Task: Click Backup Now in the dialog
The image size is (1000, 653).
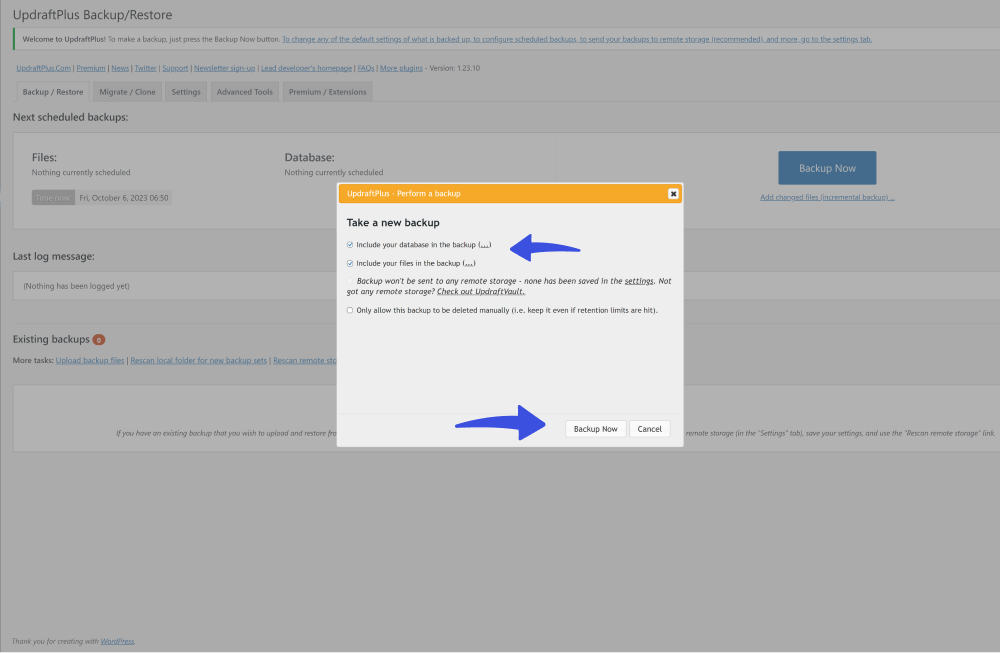Action: tap(595, 429)
